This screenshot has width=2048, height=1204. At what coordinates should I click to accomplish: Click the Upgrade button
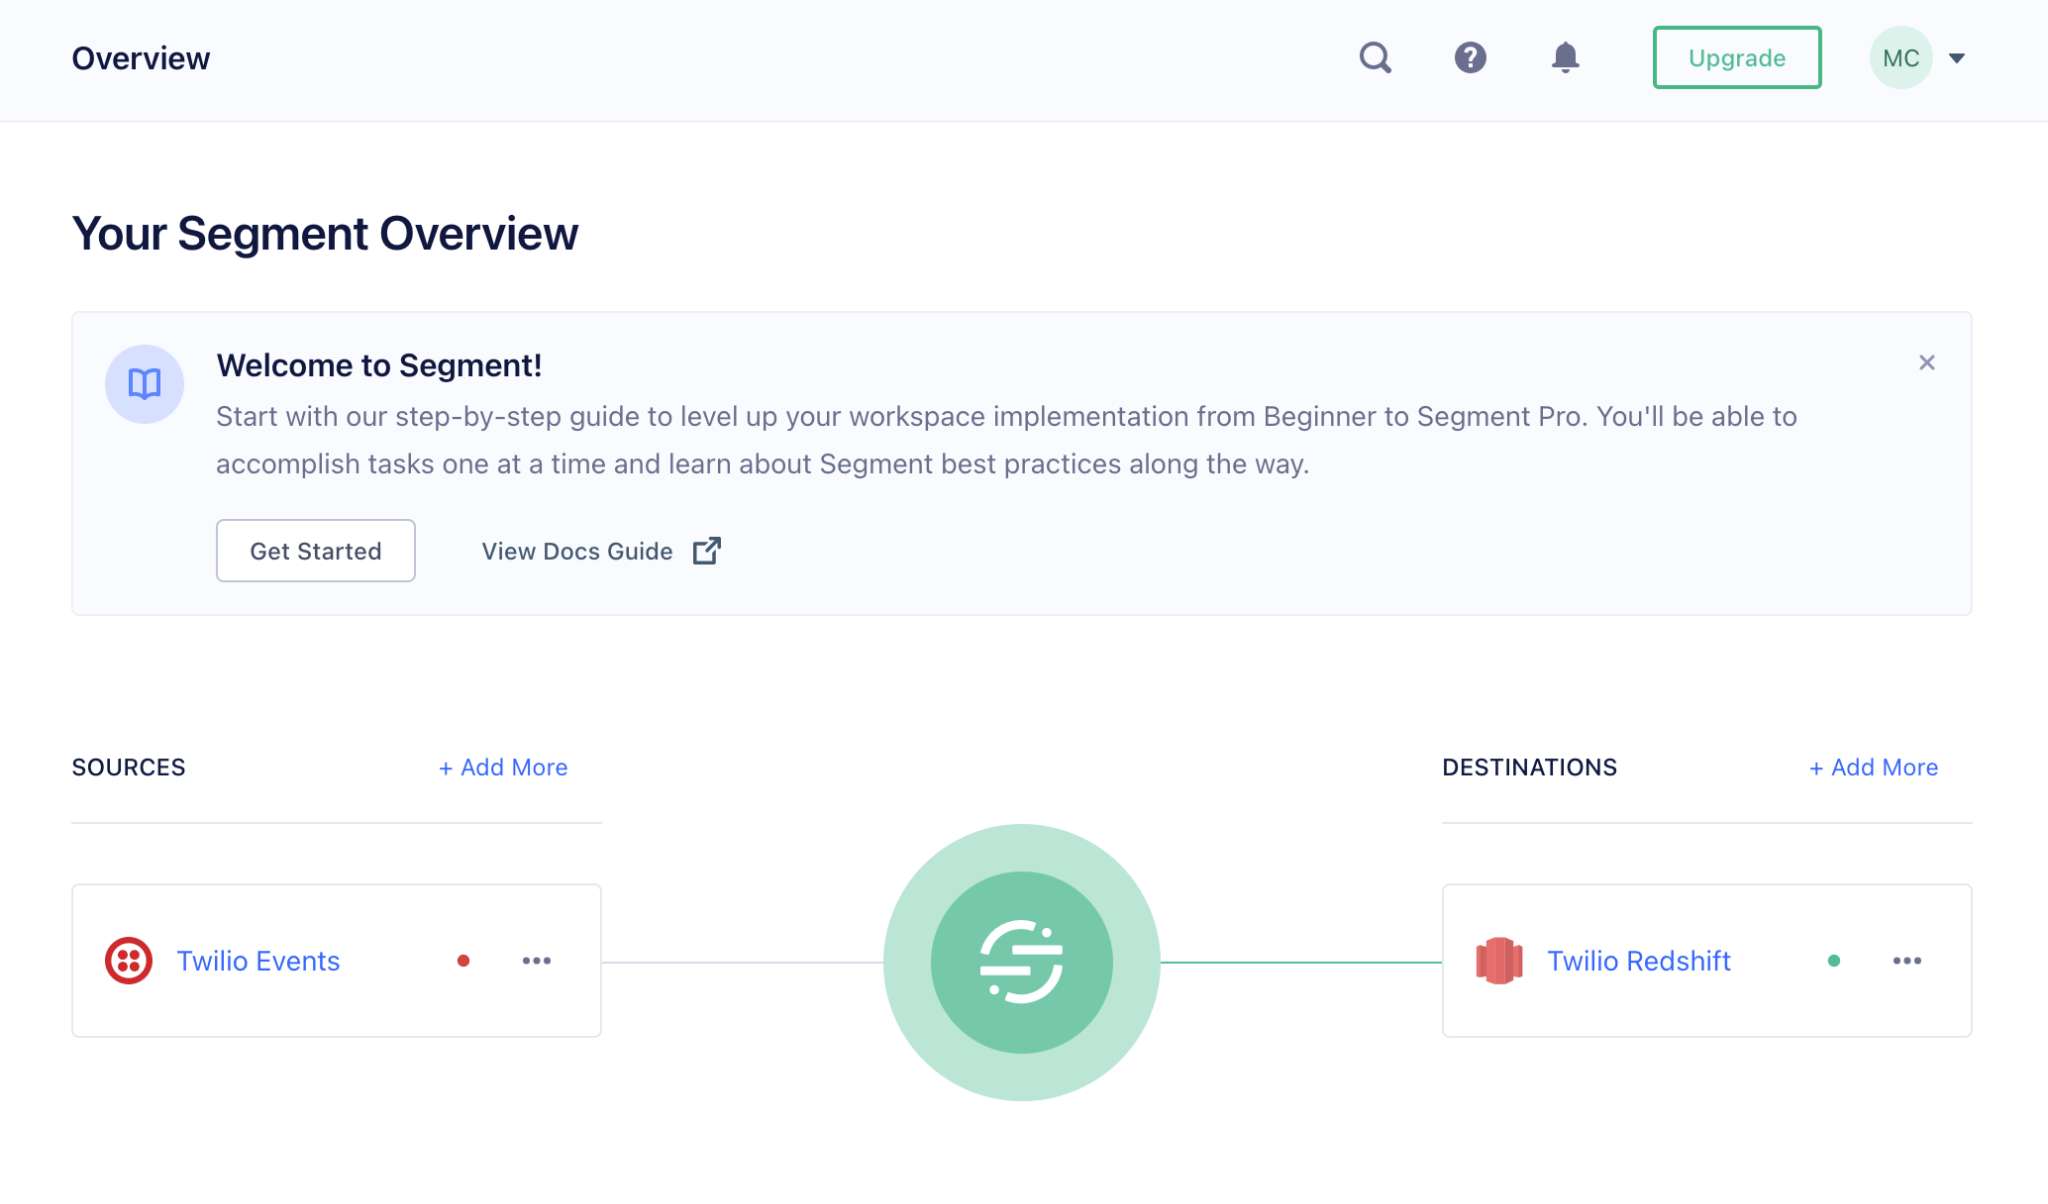(1736, 57)
